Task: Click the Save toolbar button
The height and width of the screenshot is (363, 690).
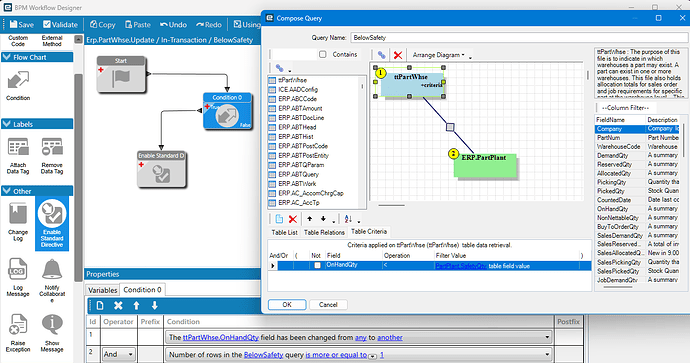Action: [x=21, y=25]
